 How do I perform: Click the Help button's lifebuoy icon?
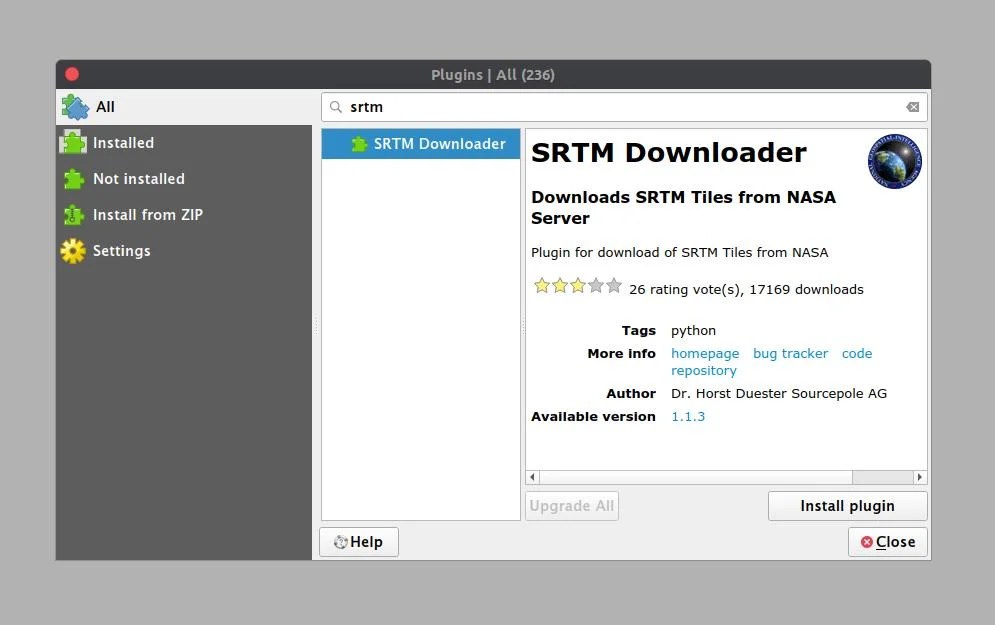tap(340, 541)
